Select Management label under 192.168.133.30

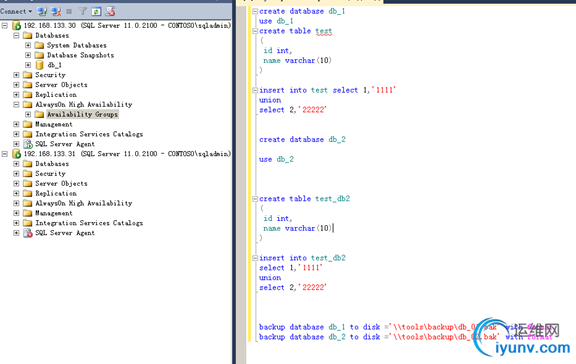click(54, 124)
